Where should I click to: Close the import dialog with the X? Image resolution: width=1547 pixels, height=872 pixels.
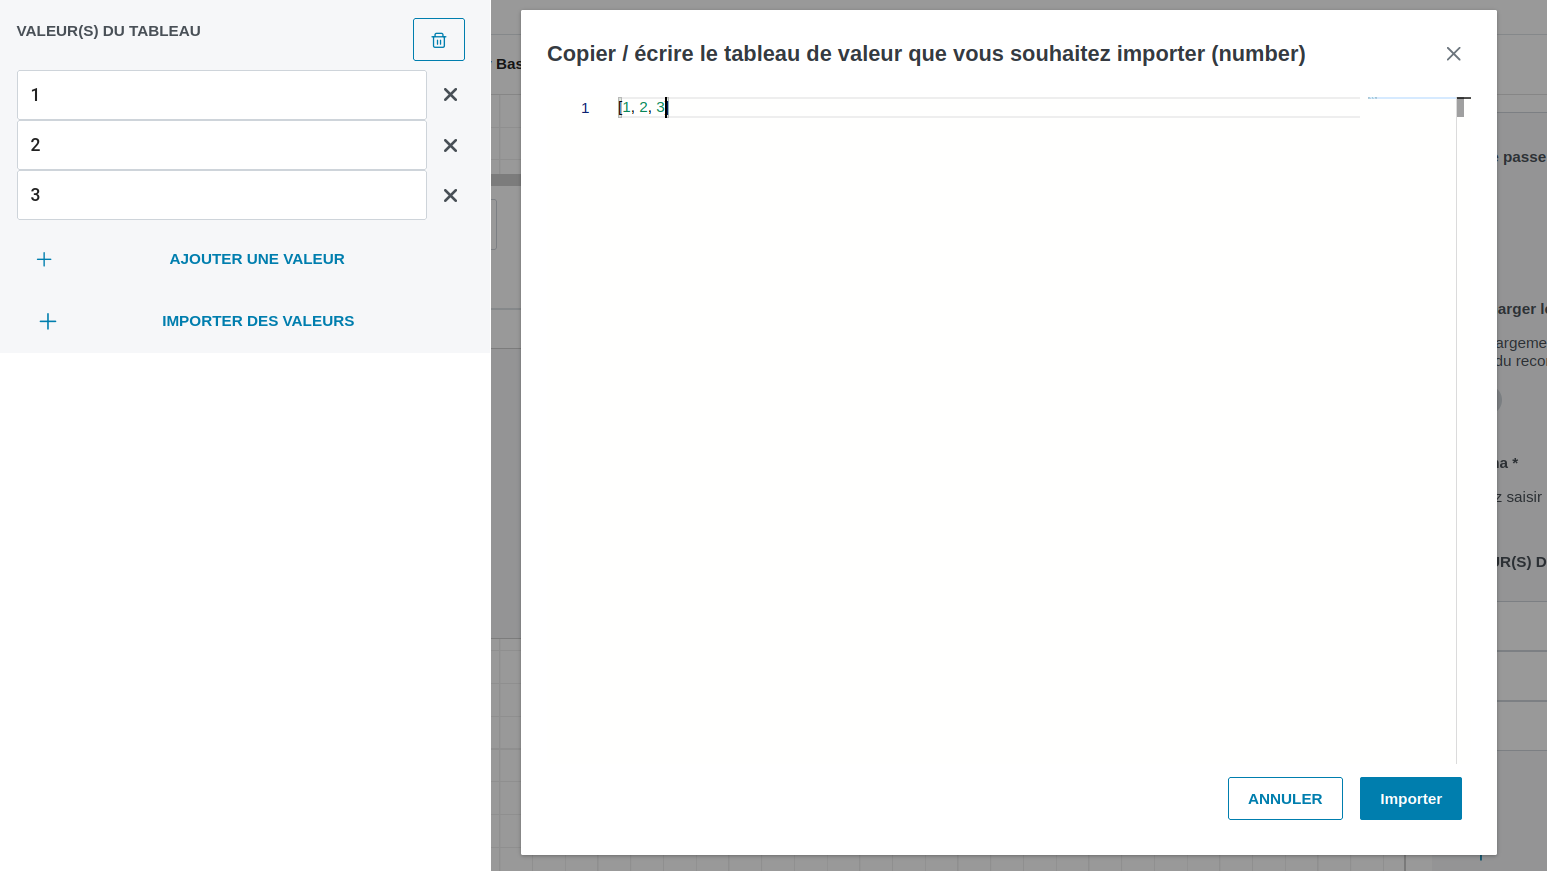coord(1453,54)
